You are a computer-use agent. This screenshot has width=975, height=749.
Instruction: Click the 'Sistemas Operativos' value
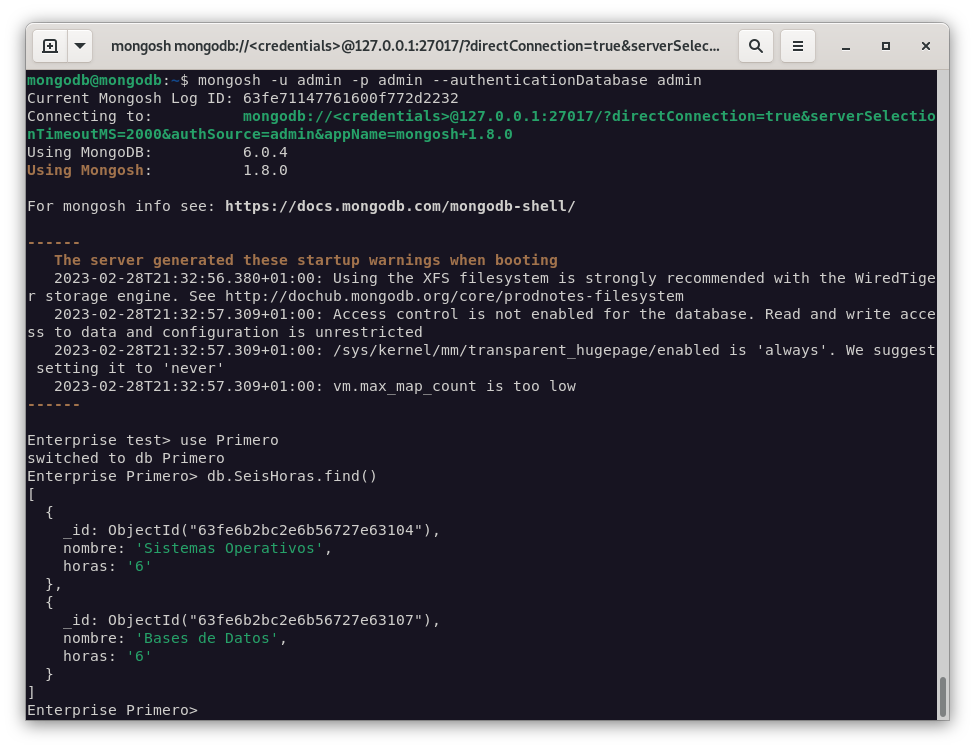(x=229, y=548)
